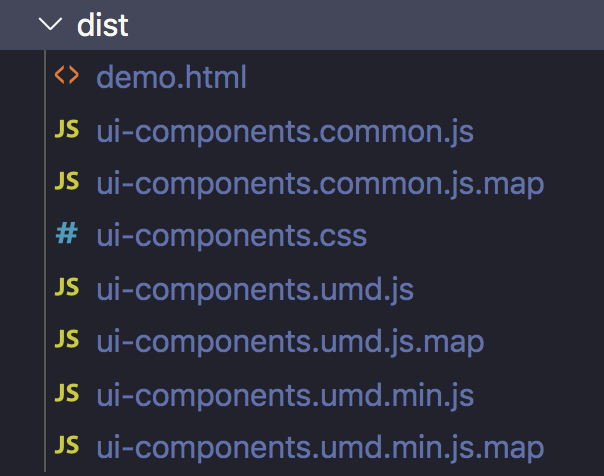
Task: Click the JS icon for ui-components.umd.min.js.map
Action: tap(66, 446)
